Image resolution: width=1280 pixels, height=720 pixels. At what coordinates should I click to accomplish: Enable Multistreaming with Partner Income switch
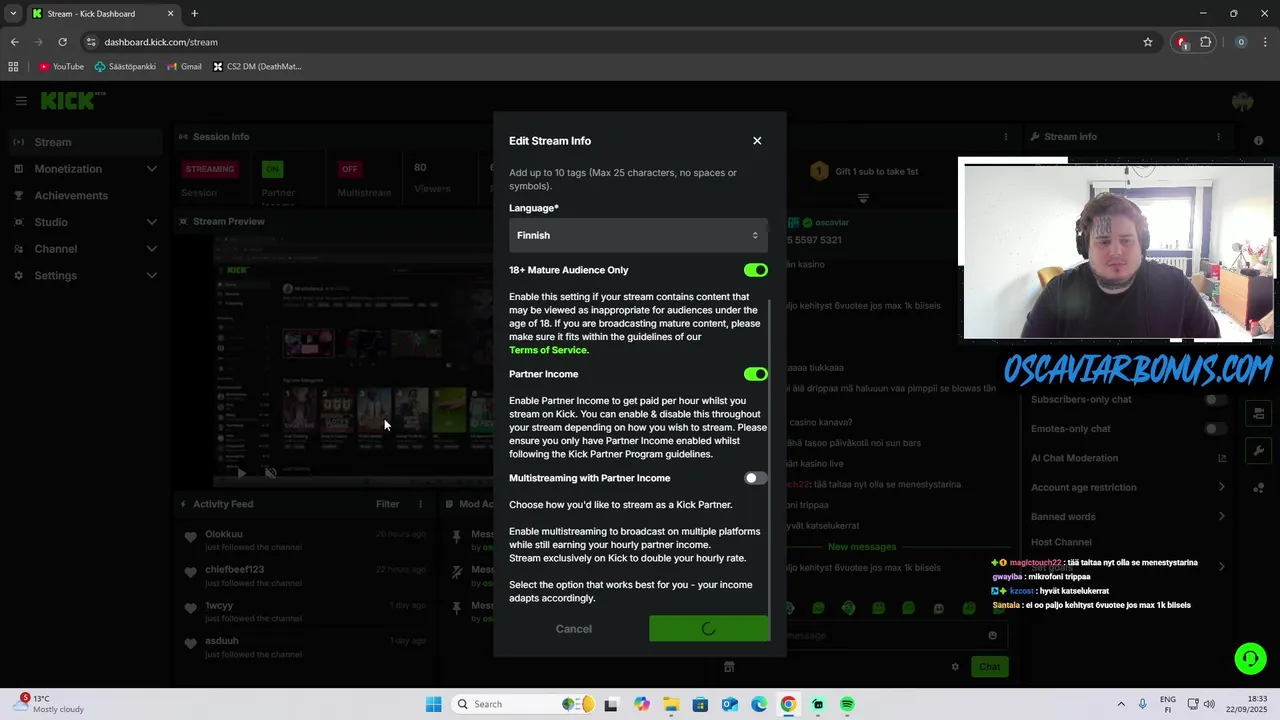coord(755,478)
